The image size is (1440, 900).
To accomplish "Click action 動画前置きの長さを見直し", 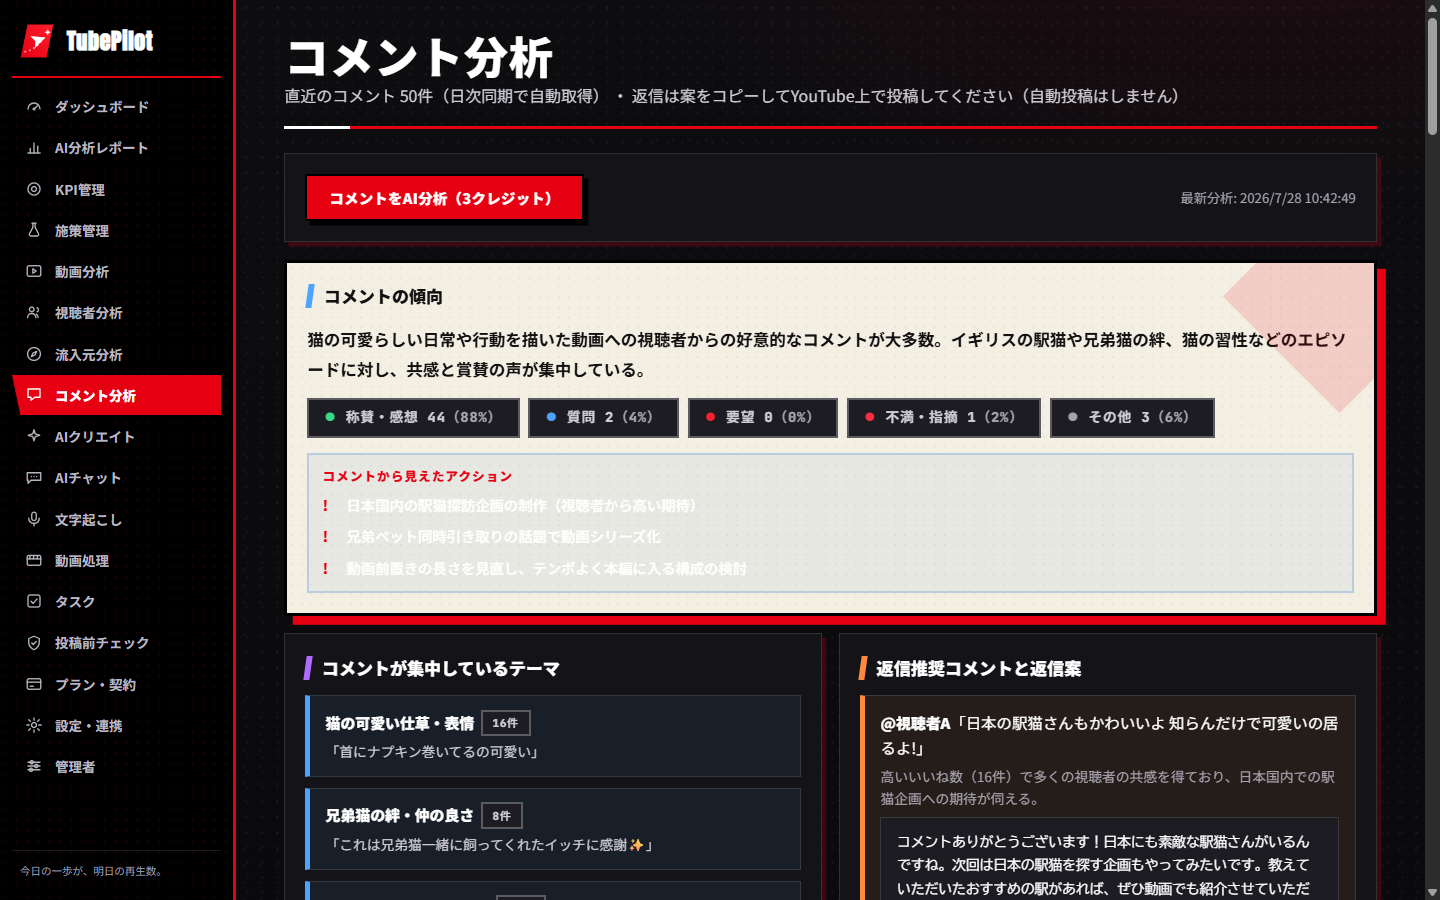I will tap(546, 569).
